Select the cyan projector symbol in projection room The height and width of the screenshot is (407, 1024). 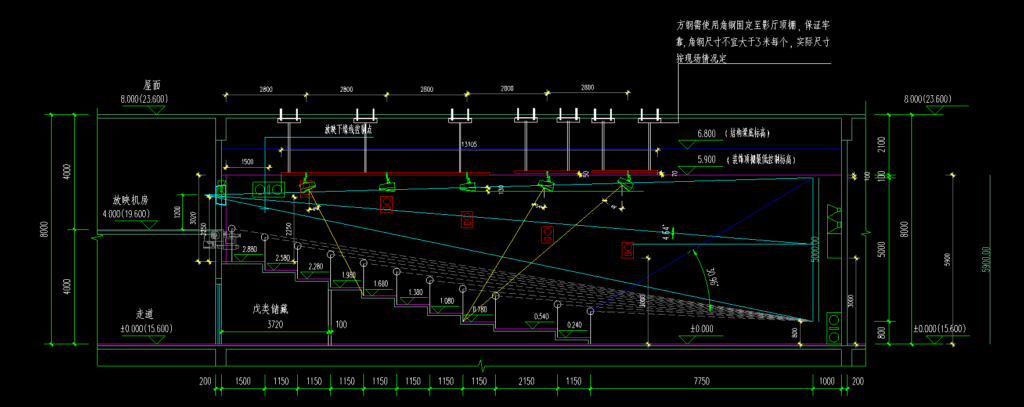click(221, 191)
